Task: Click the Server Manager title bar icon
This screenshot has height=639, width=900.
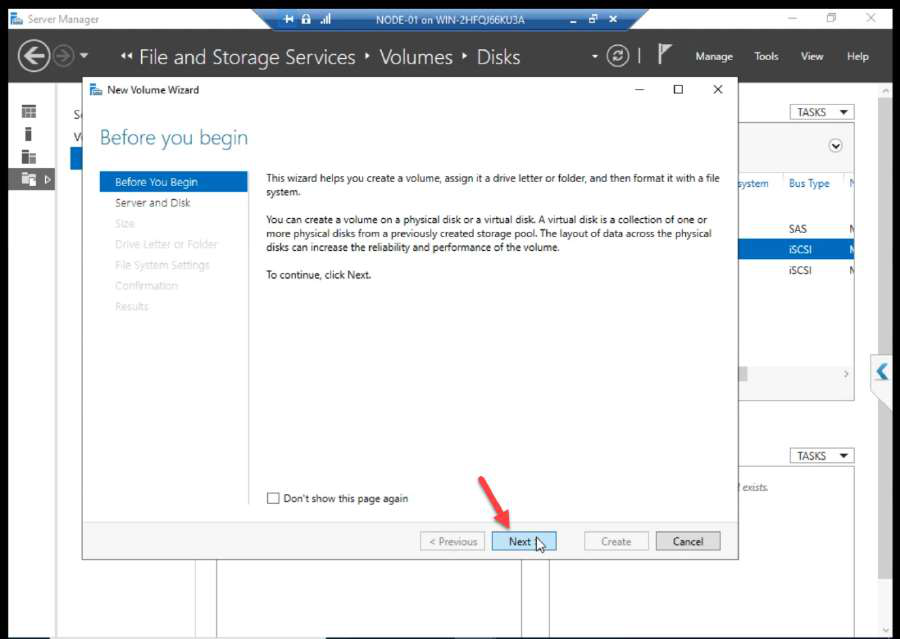Action: (17, 19)
